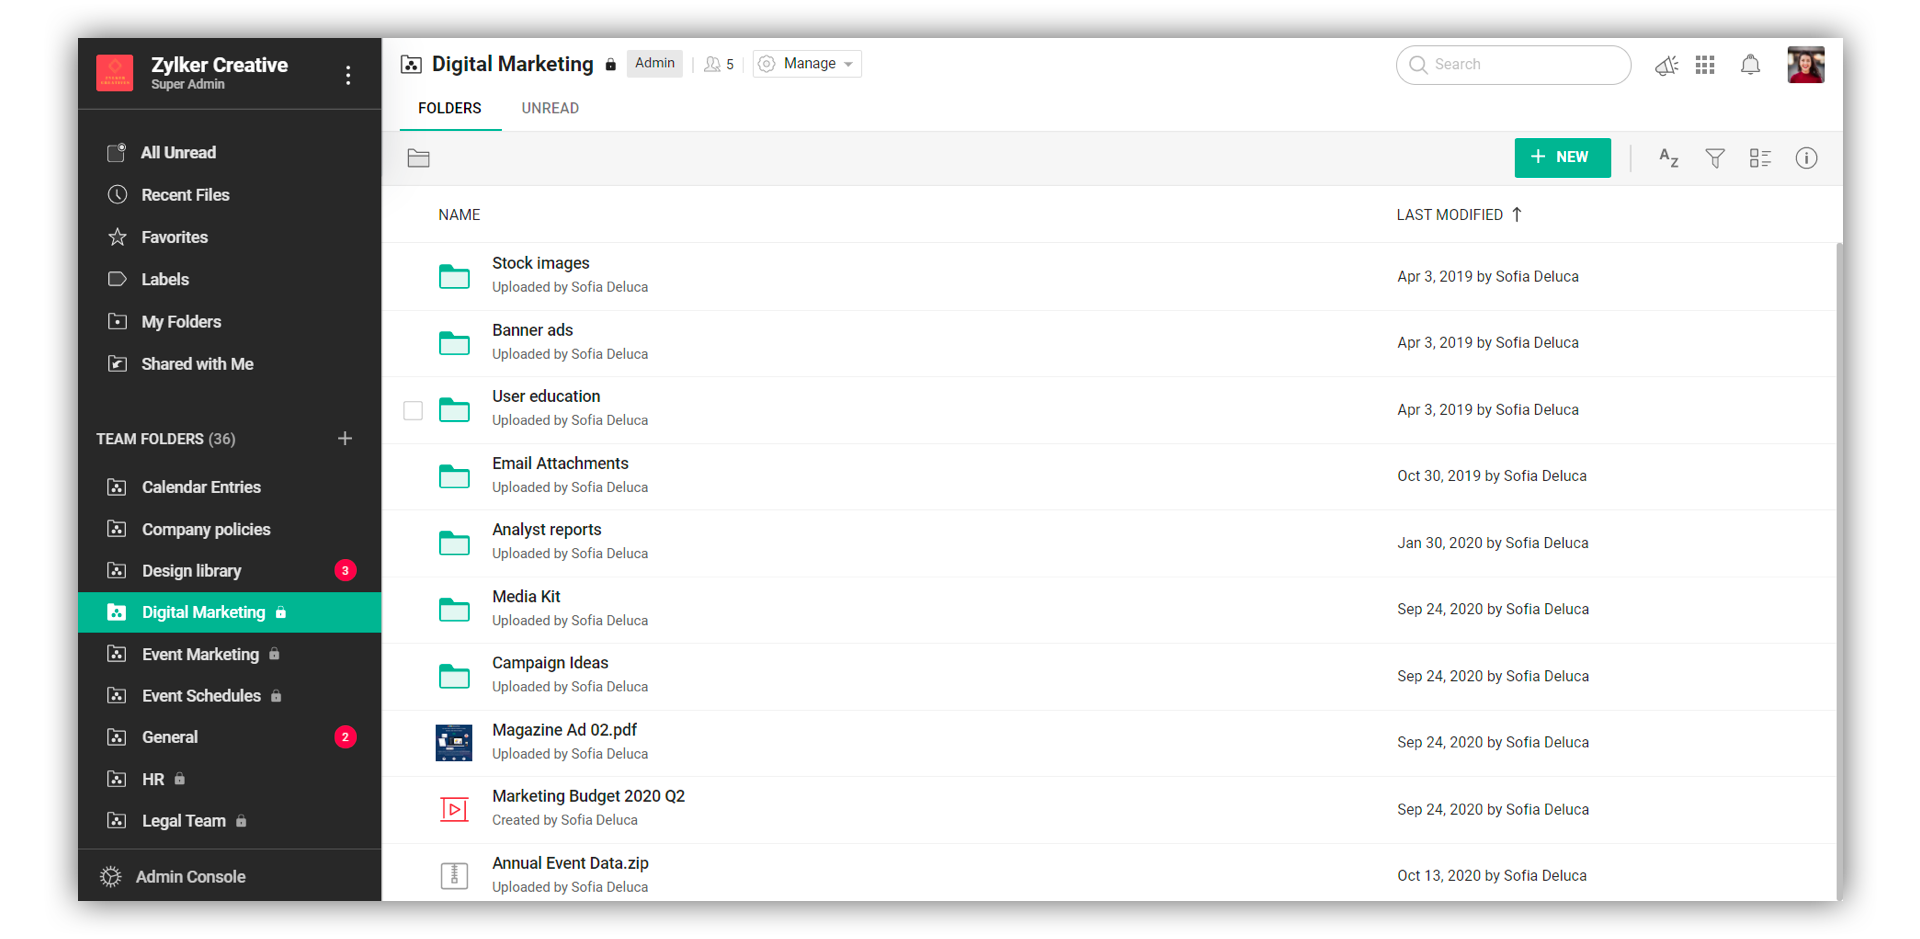Open the apps grid launcher
This screenshot has height=939, width=1920.
1705,65
